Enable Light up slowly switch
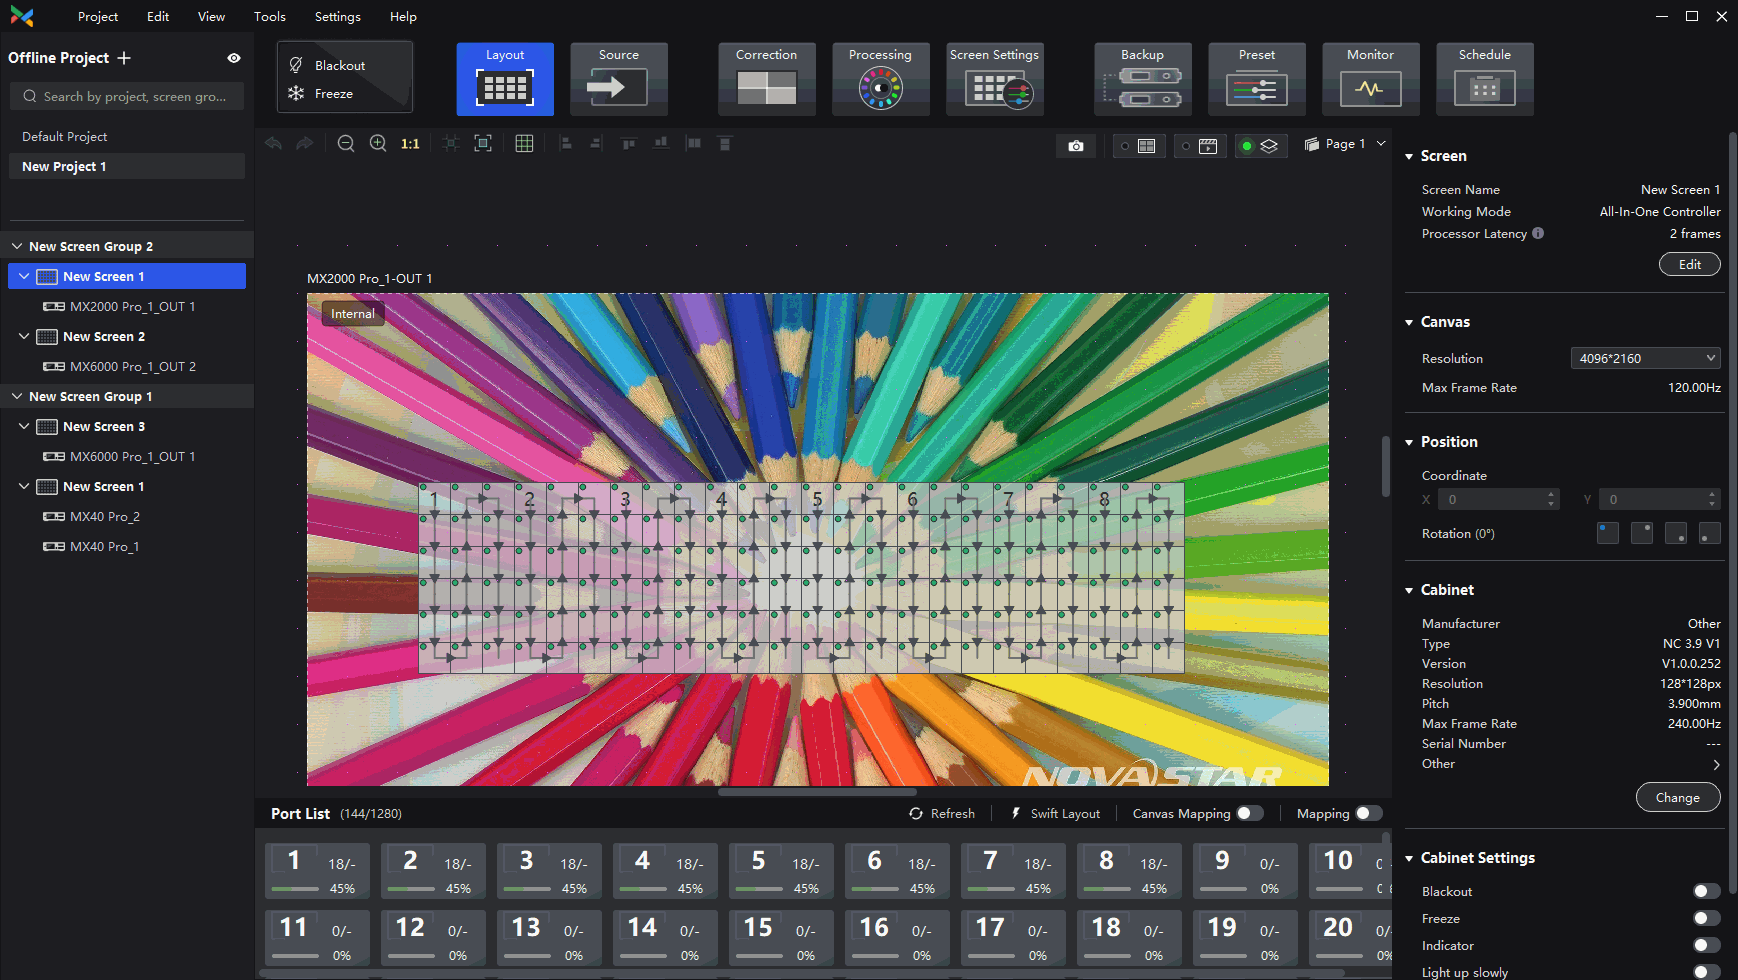This screenshot has height=980, width=1738. 1707,972
